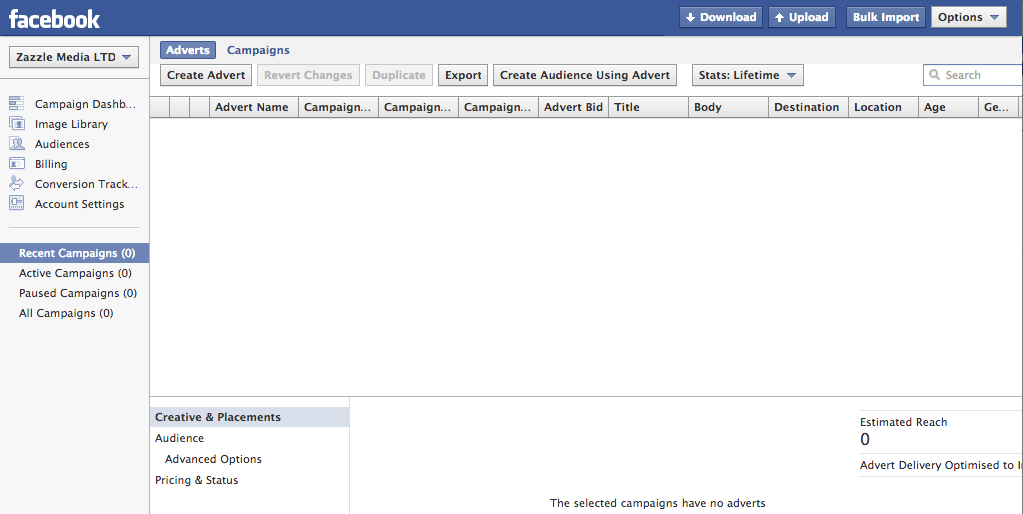This screenshot has width=1023, height=514.
Task: Click the Billing sidebar icon
Action: (16, 164)
